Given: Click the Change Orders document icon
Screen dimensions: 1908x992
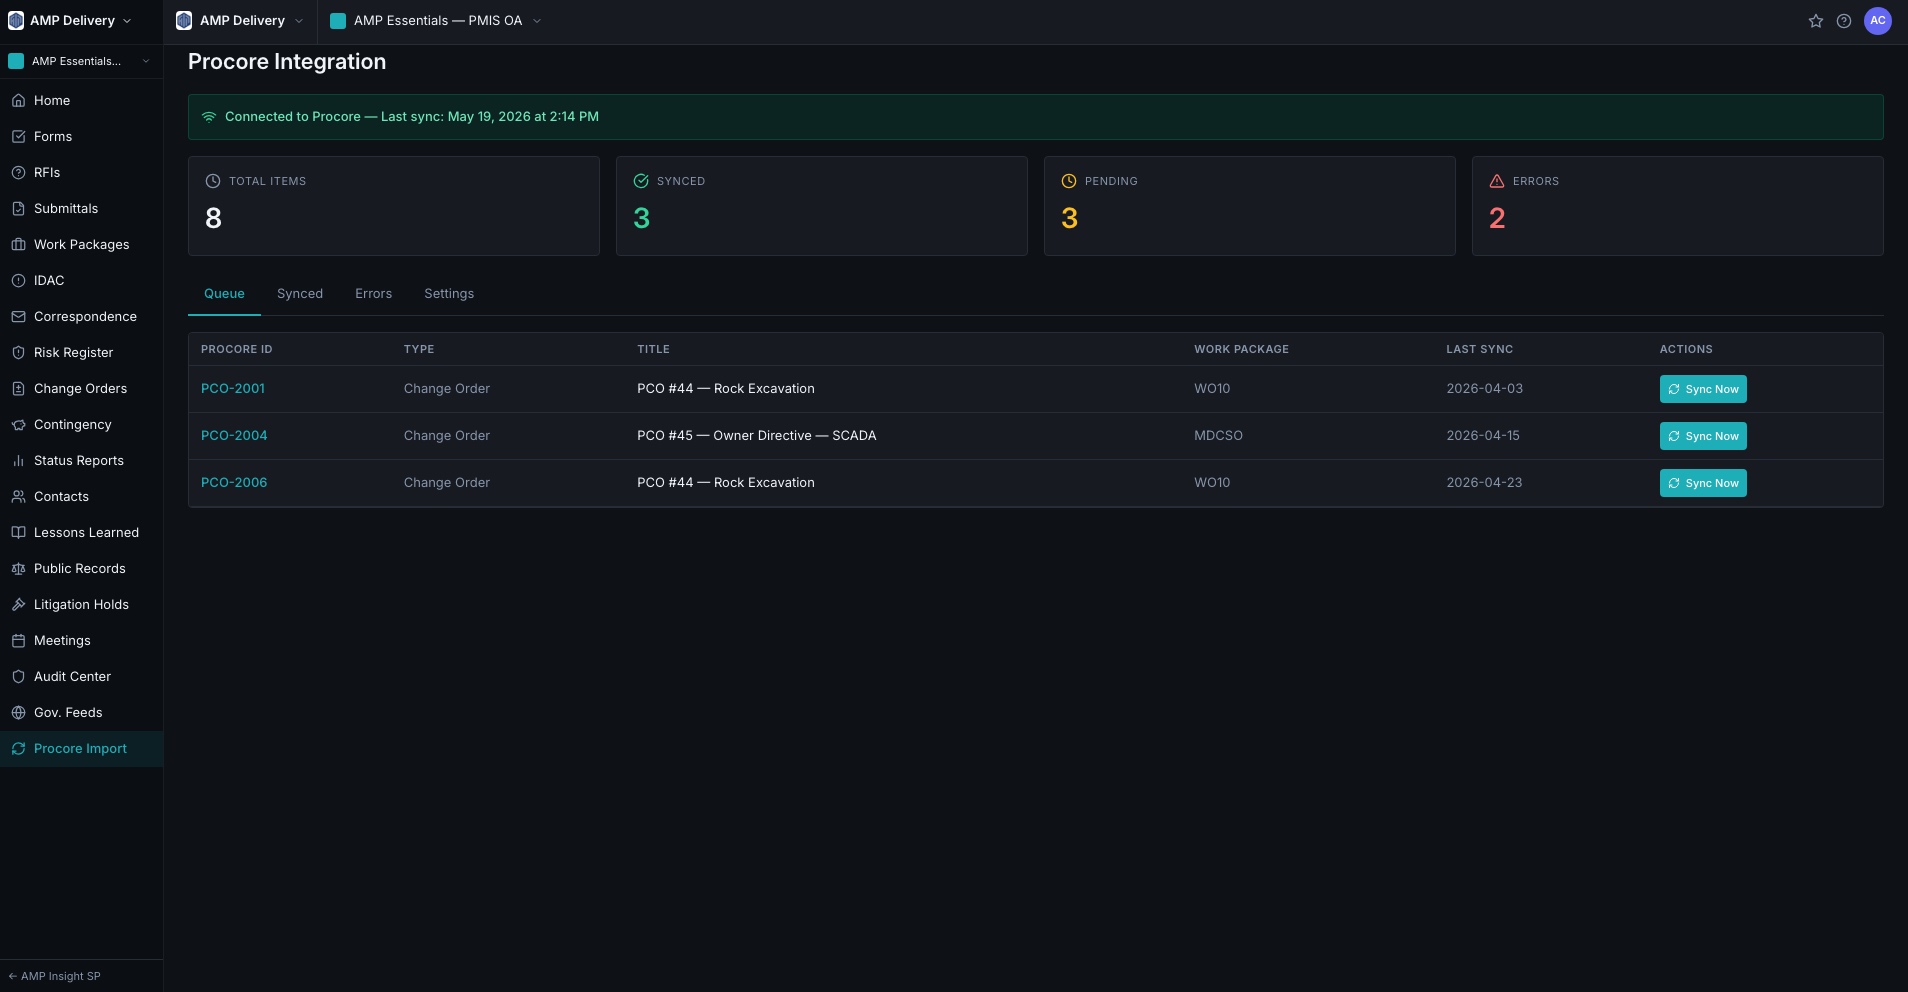Looking at the screenshot, I should click(x=18, y=389).
